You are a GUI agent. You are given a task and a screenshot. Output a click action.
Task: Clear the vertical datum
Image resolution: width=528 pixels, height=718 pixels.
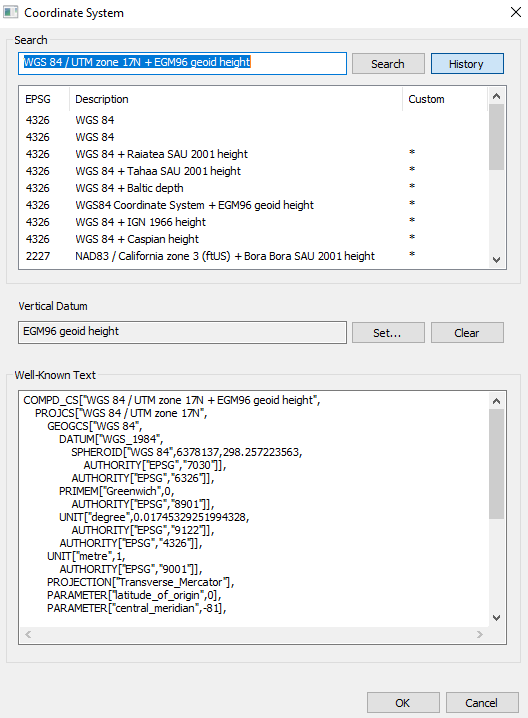coord(467,332)
